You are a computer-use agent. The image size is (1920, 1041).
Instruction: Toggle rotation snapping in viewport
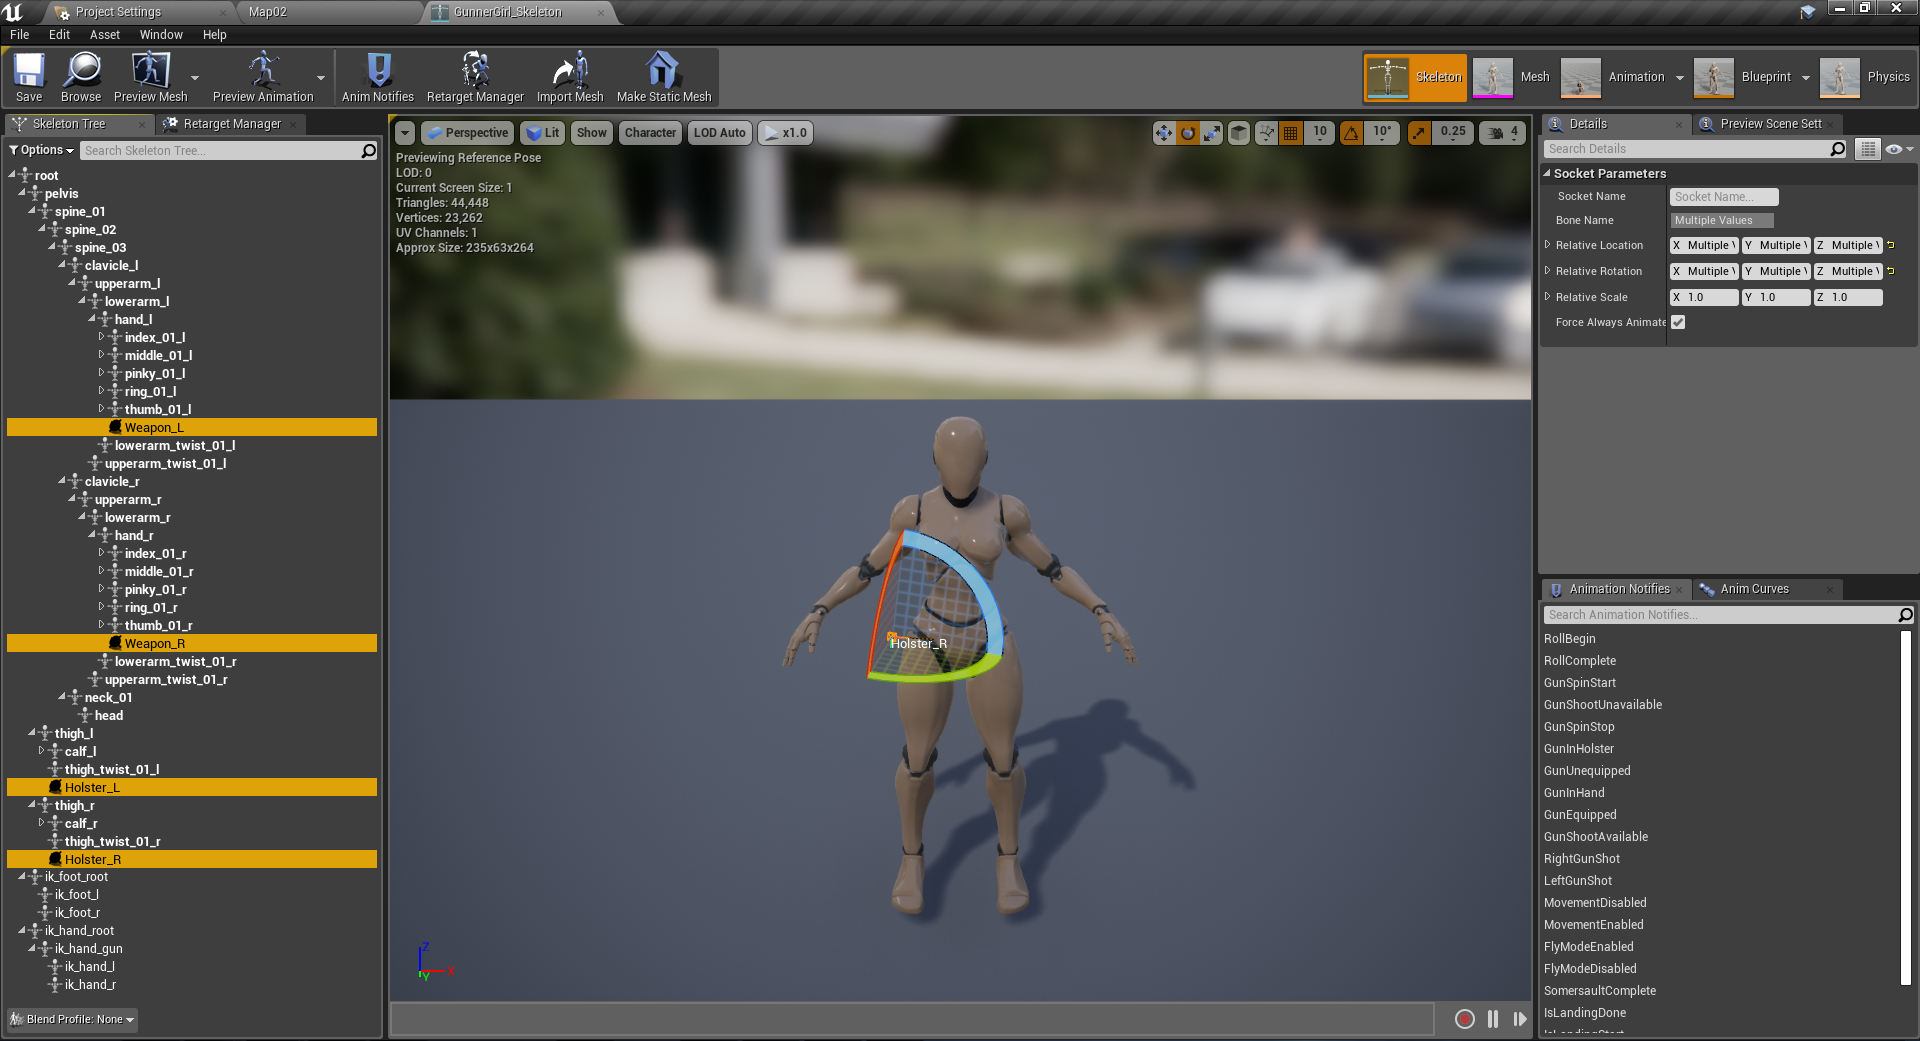point(1352,133)
